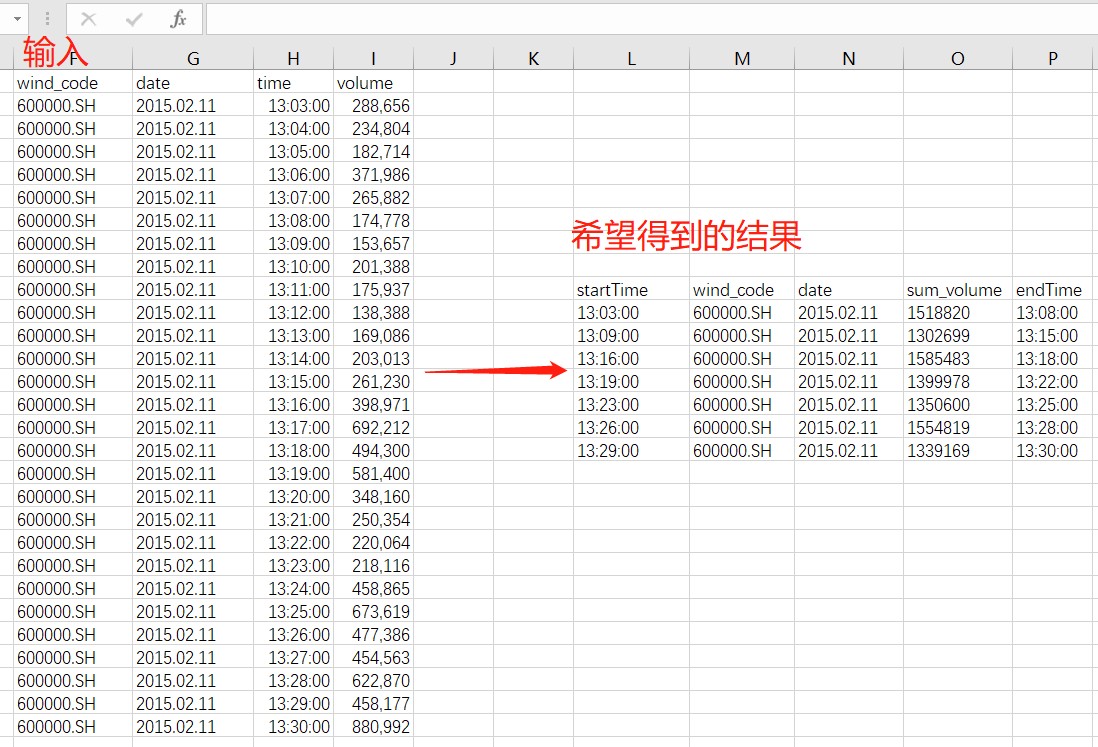The width and height of the screenshot is (1098, 747).
Task: Select column K header
Action: (x=533, y=59)
